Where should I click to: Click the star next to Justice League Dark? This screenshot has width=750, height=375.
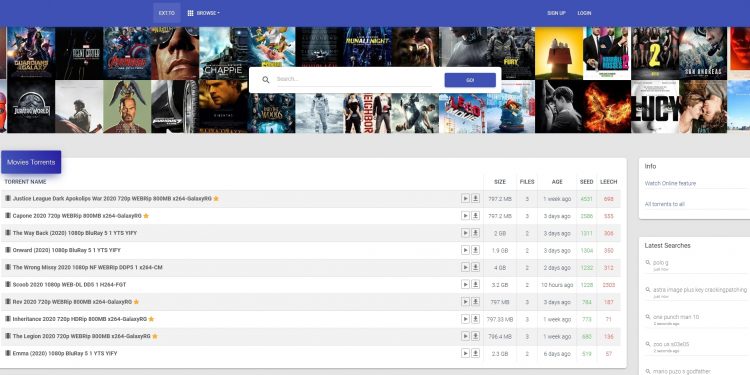tap(216, 199)
